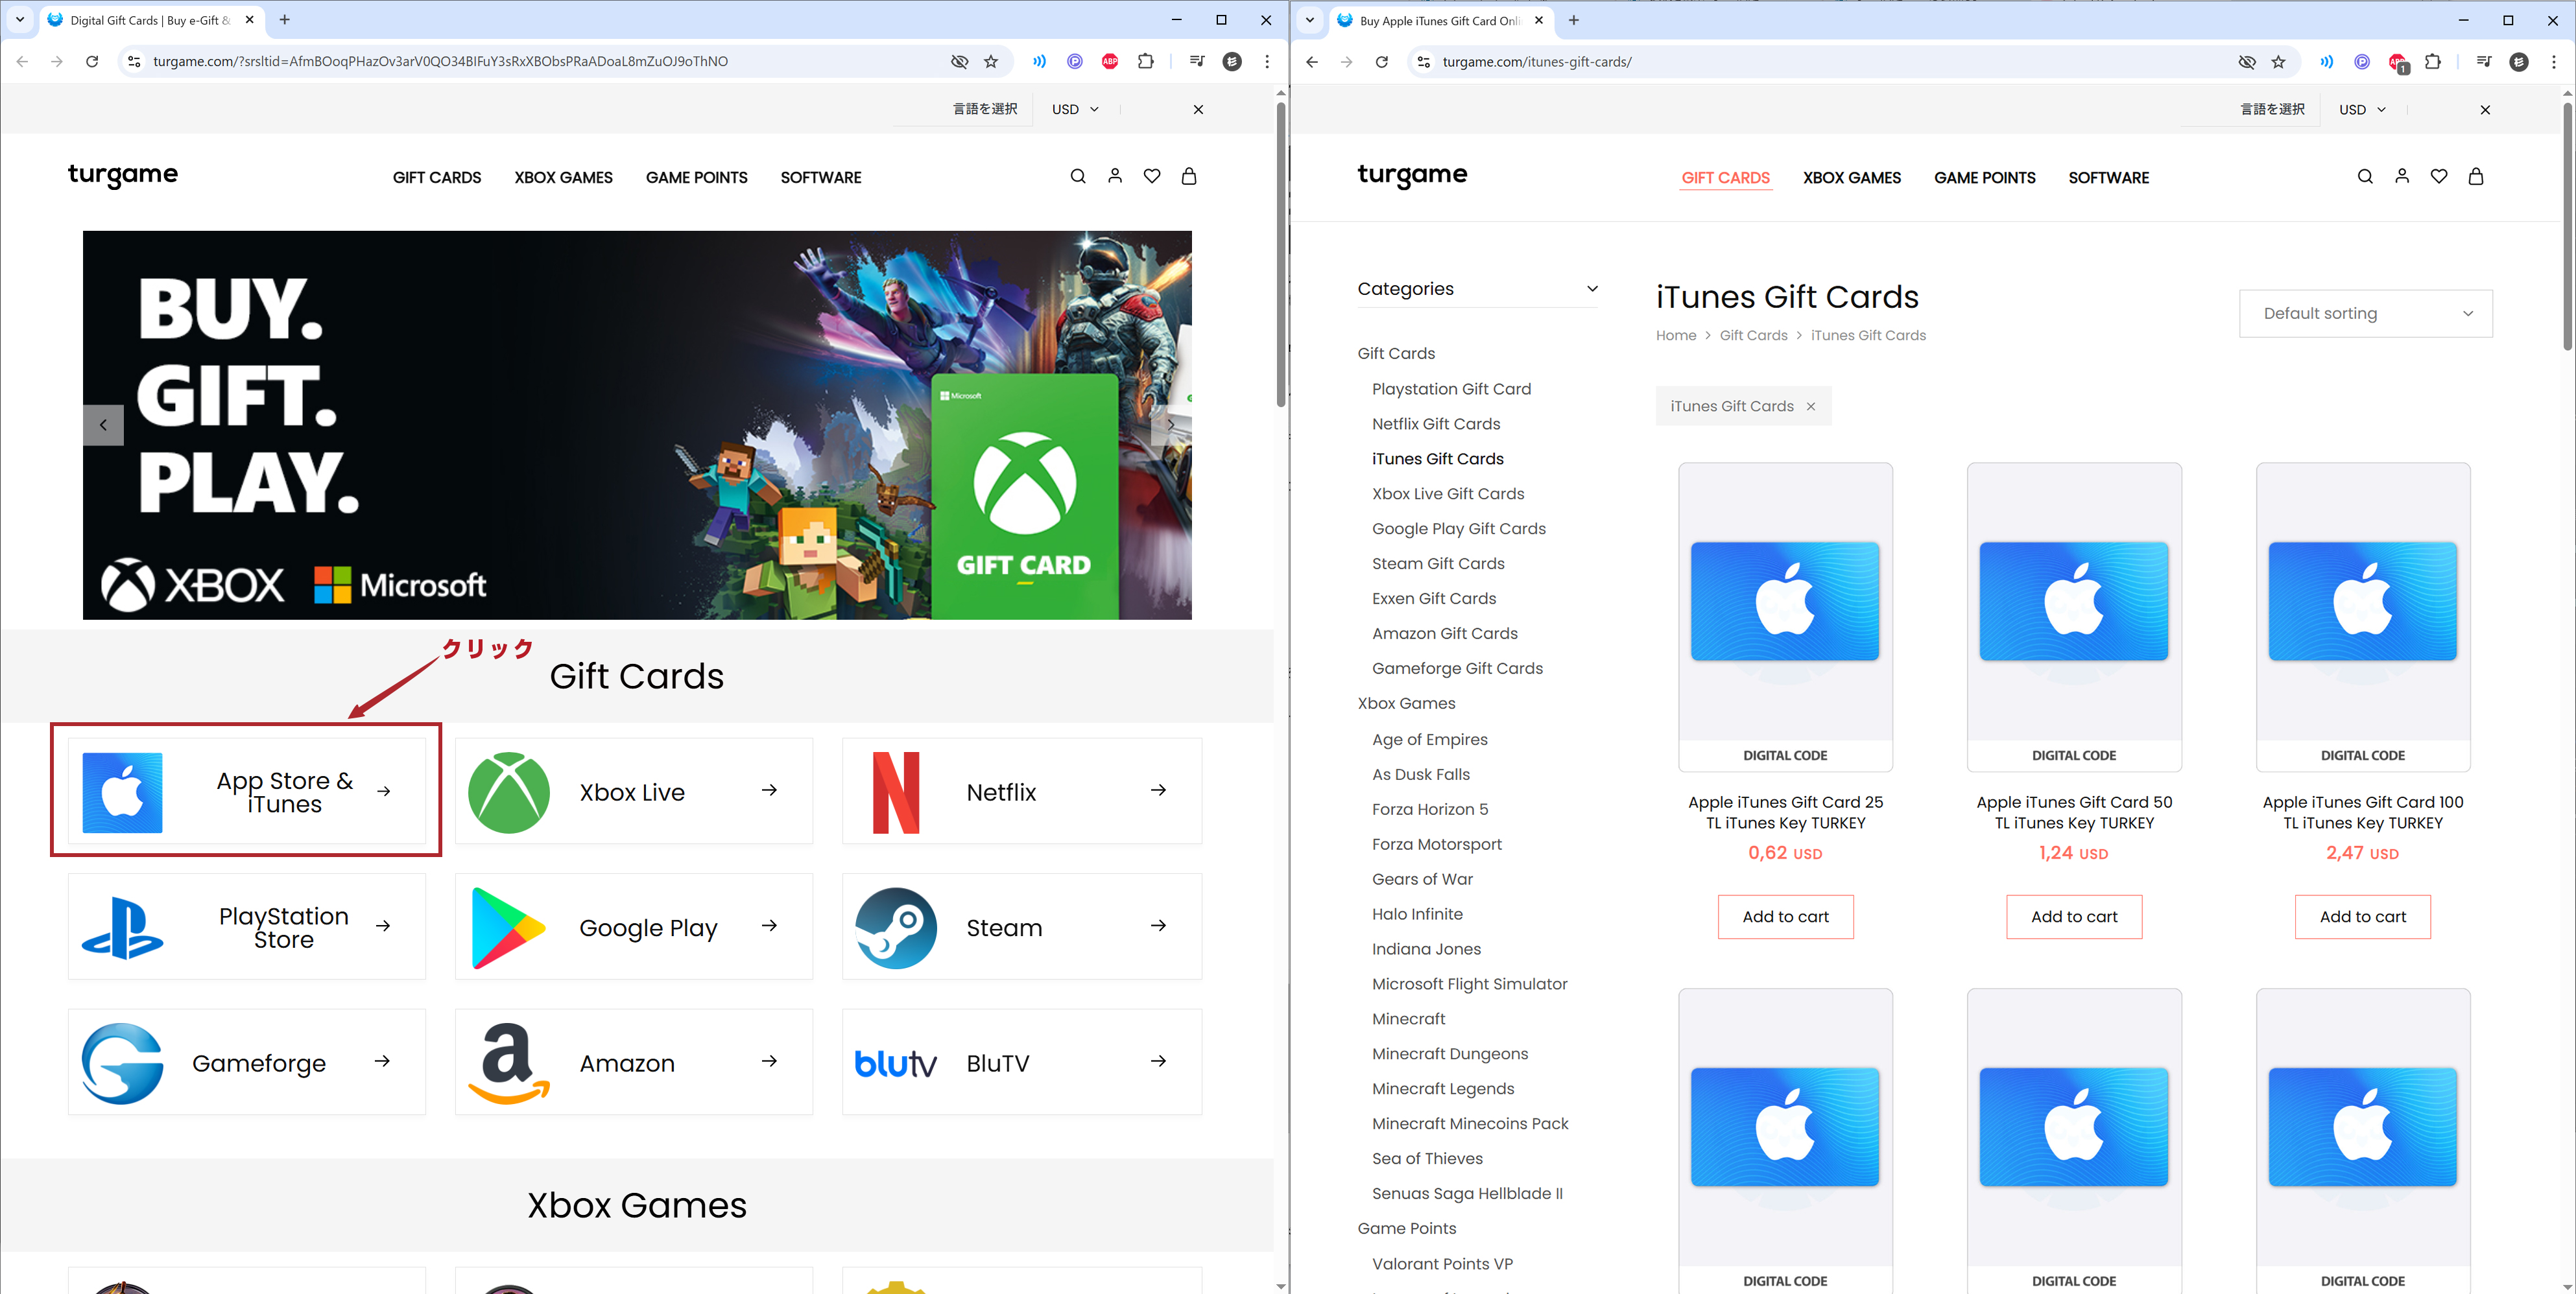Open Google Play gift card tile

click(x=634, y=926)
